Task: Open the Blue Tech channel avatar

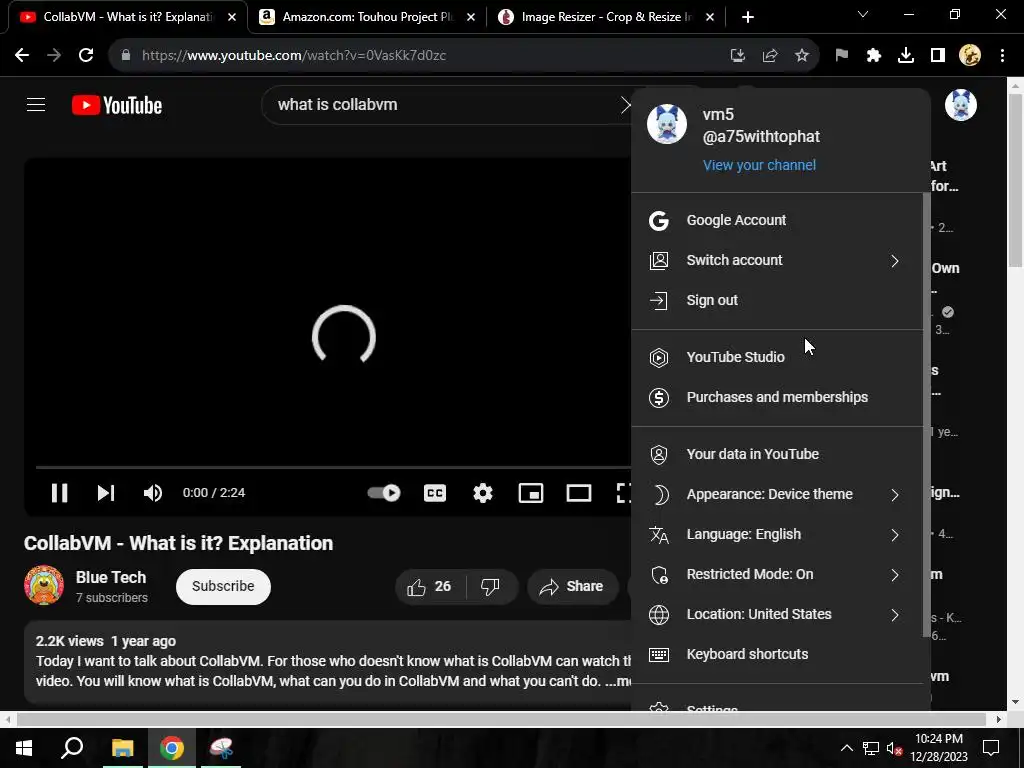Action: (x=44, y=585)
